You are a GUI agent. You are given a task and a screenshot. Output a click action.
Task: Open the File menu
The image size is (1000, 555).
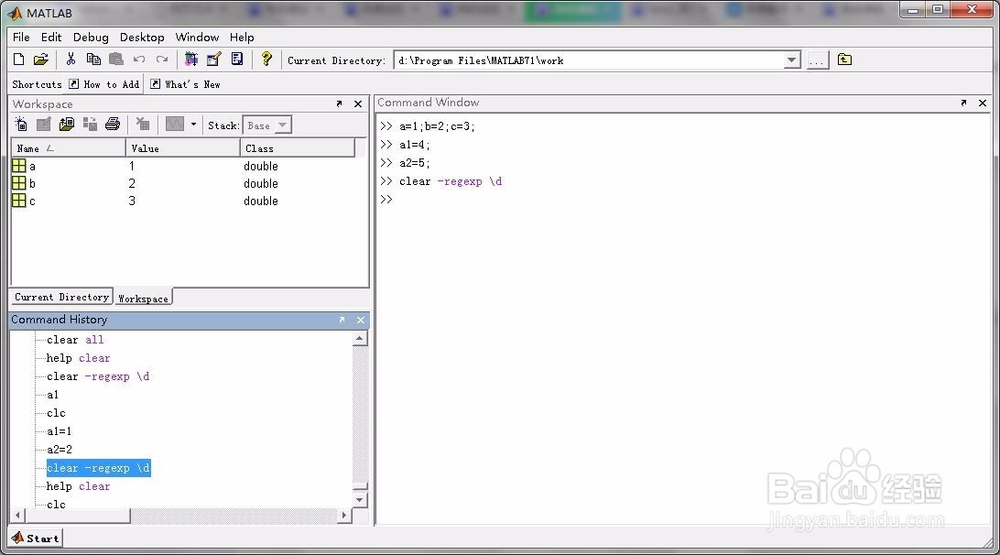[21, 37]
